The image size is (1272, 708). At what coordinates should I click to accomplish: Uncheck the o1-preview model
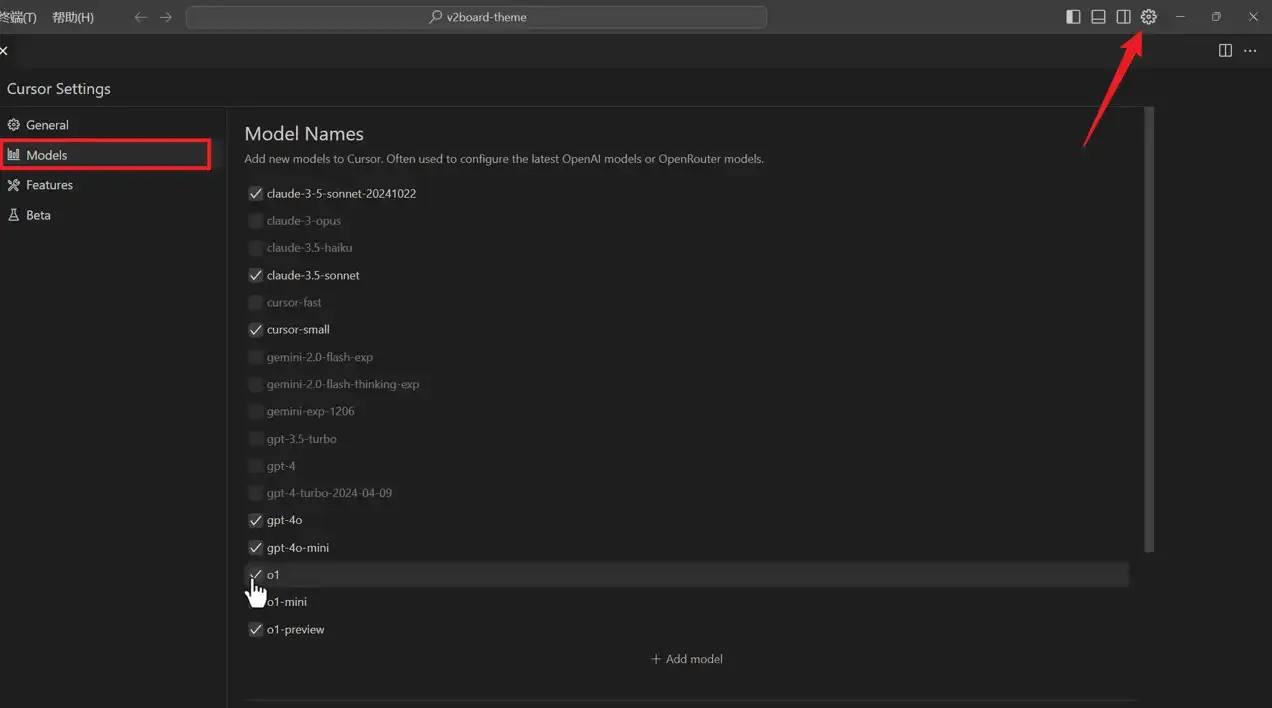255,629
